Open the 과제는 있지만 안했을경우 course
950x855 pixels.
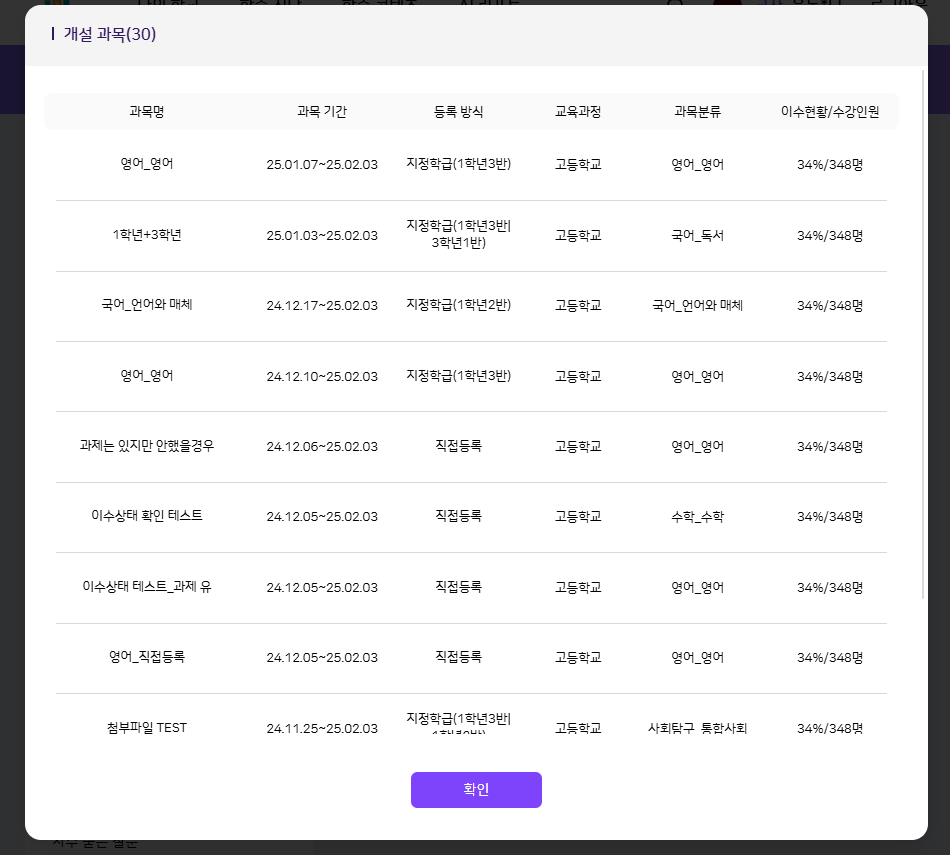coord(146,446)
